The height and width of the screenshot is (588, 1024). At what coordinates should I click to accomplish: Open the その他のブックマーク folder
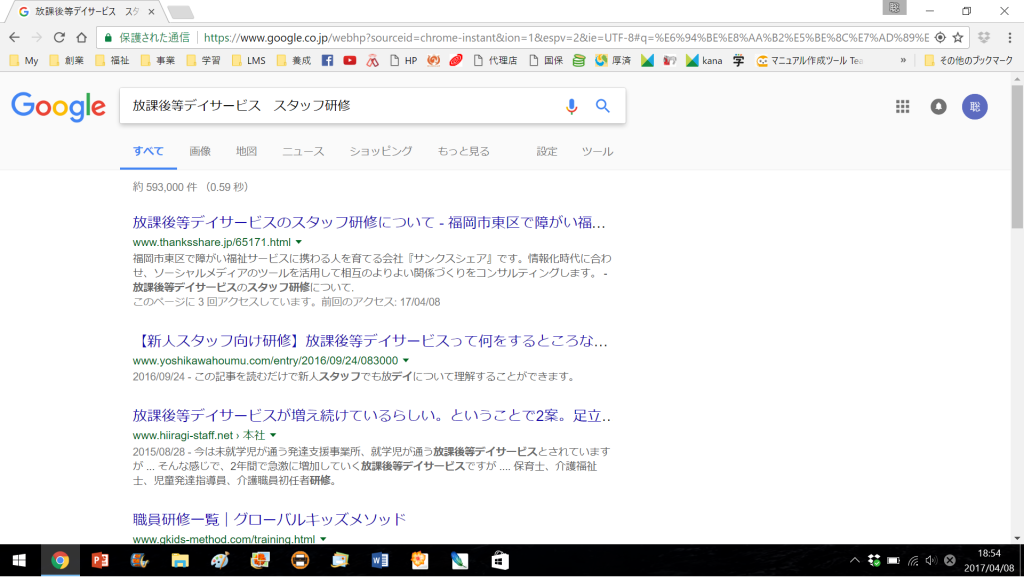(968, 61)
